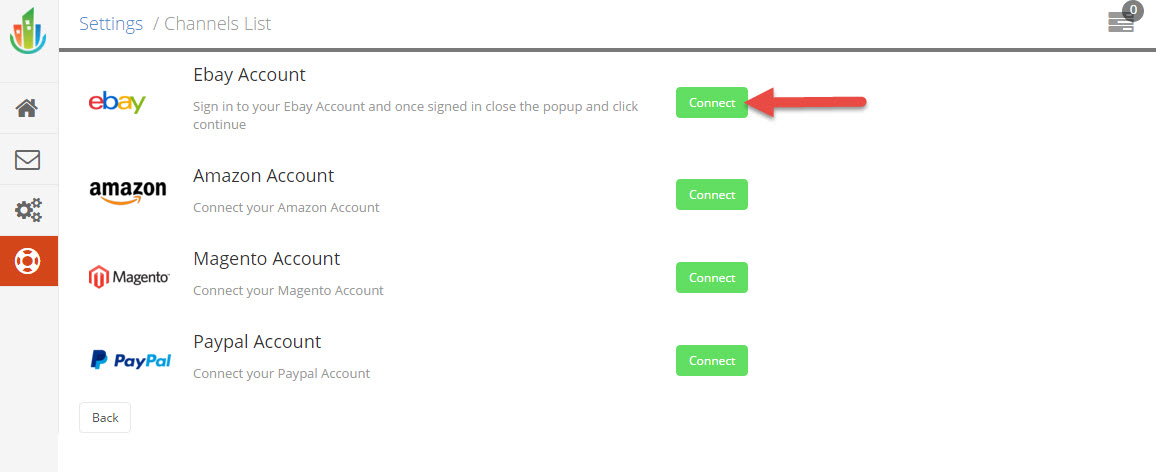Click the app logo in sidebar
The width and height of the screenshot is (1156, 472).
[x=28, y=32]
